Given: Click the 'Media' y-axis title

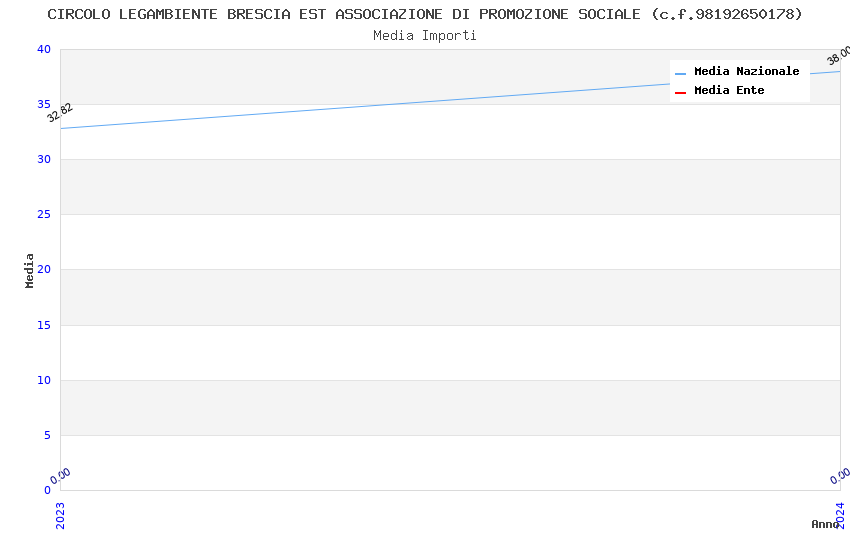Looking at the screenshot, I should click(x=29, y=270).
